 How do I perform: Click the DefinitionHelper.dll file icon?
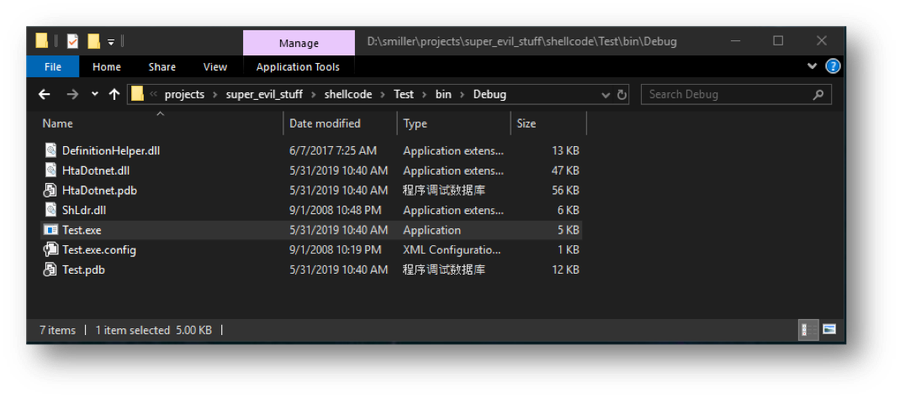tap(52, 151)
